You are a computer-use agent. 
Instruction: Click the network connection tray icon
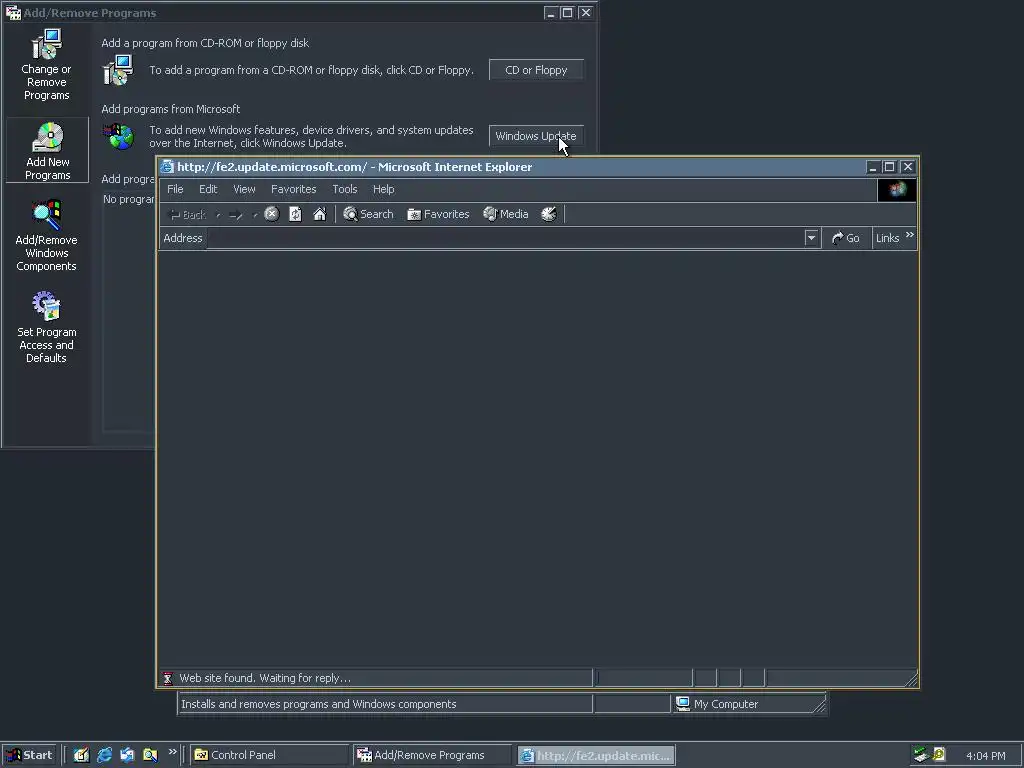(x=921, y=755)
